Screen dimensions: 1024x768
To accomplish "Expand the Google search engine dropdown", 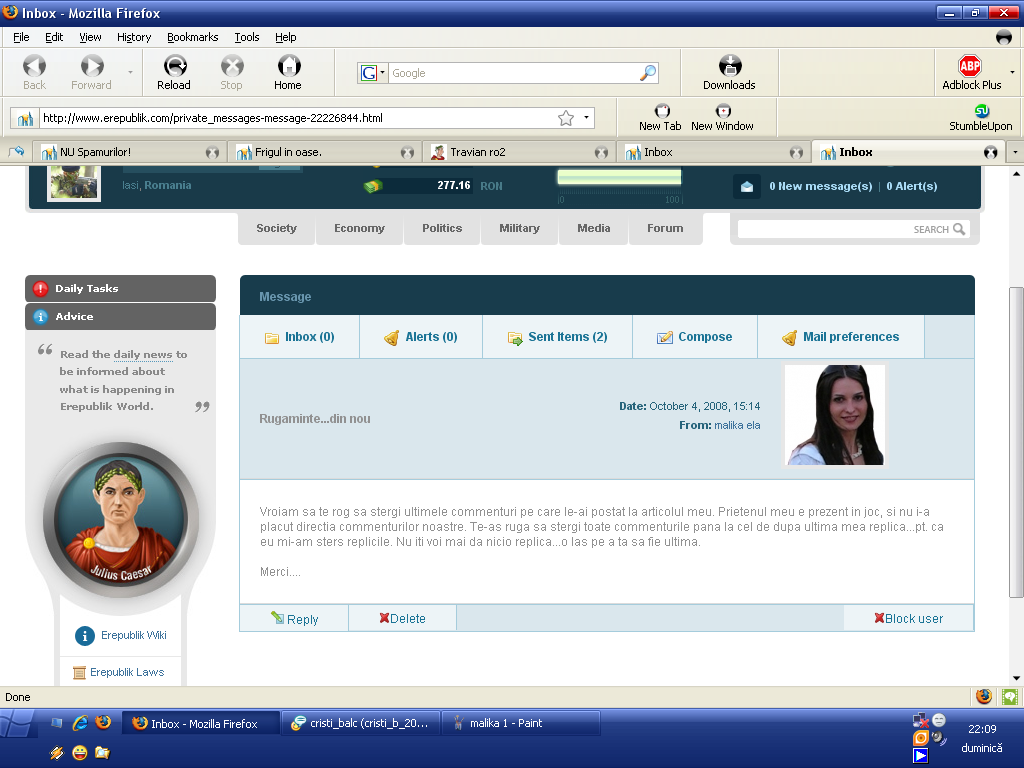I will [373, 73].
